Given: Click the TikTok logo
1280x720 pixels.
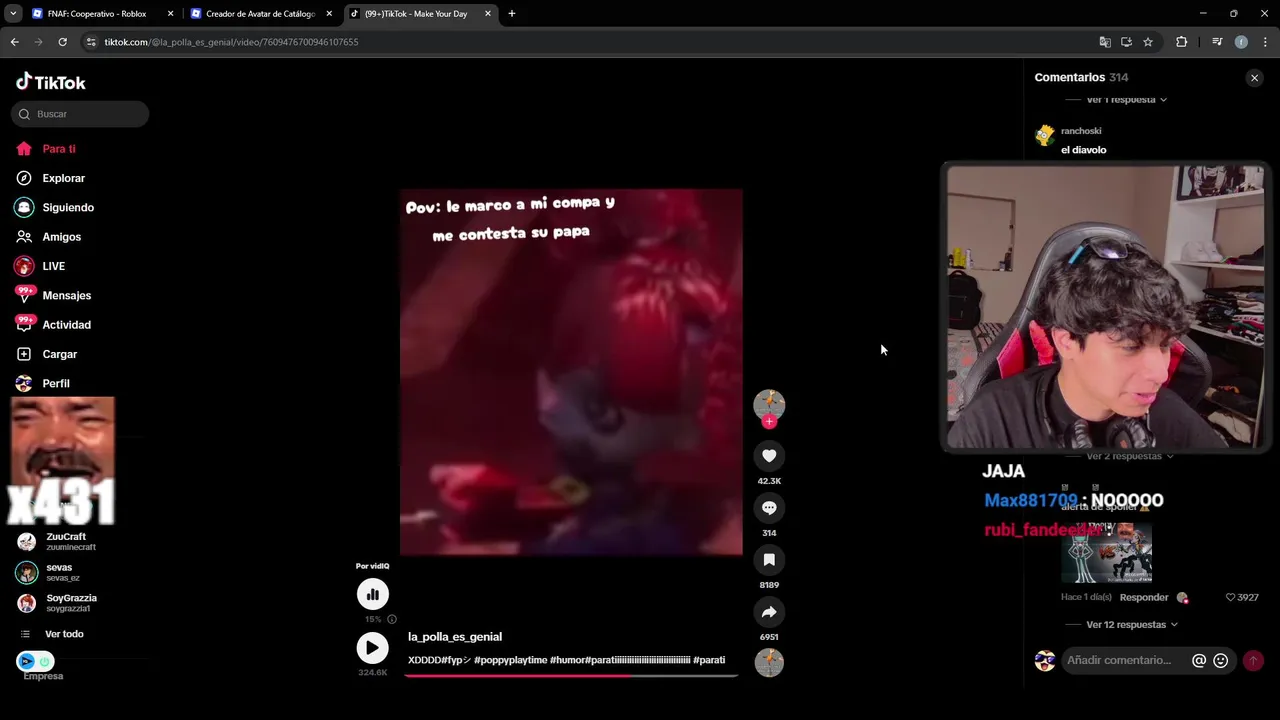Looking at the screenshot, I should point(51,82).
